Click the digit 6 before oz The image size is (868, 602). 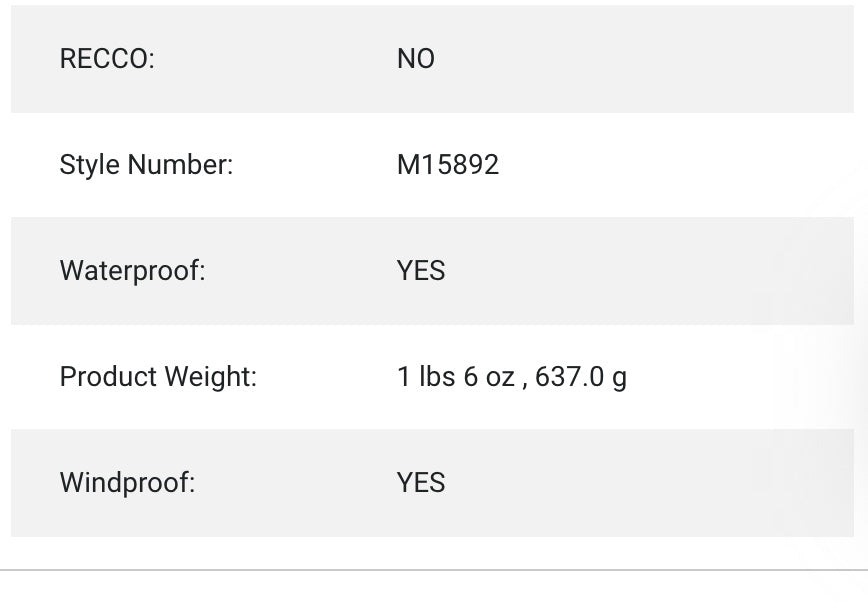click(x=471, y=377)
